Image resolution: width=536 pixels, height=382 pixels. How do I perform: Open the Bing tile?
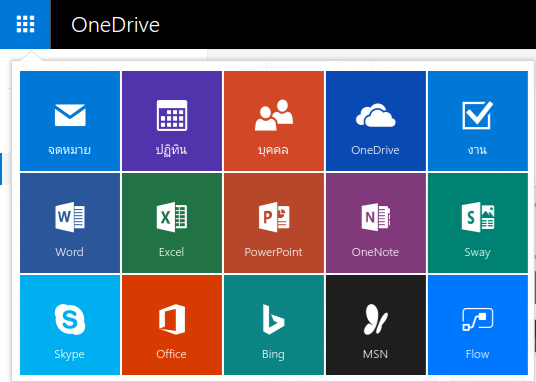tap(274, 325)
